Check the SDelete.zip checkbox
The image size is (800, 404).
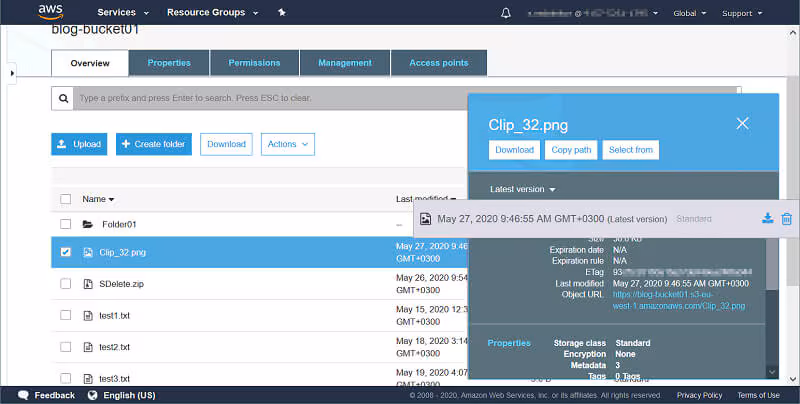[65, 284]
